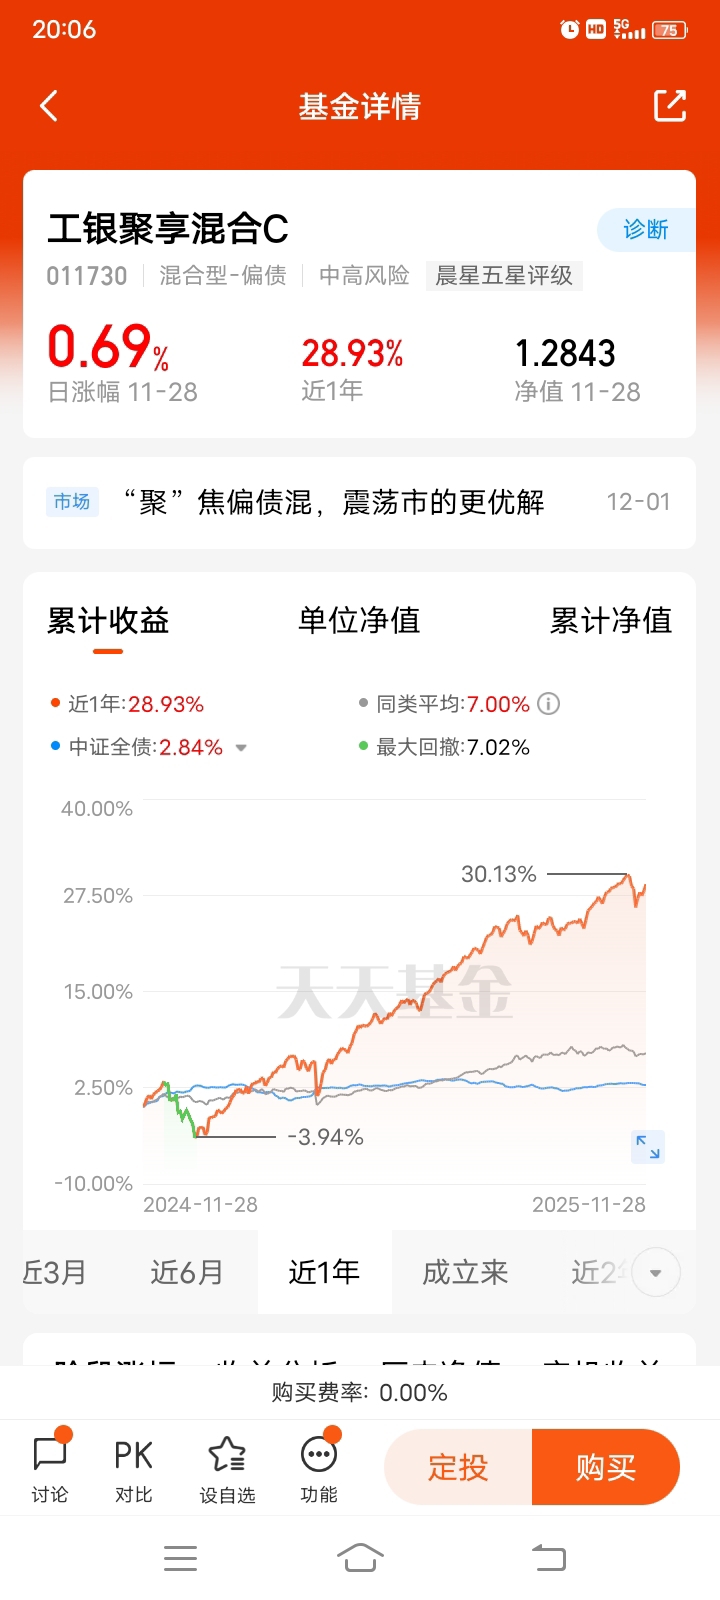This screenshot has width=720, height=1600.
Task: Select the 近6月 time range
Action: tap(187, 1272)
